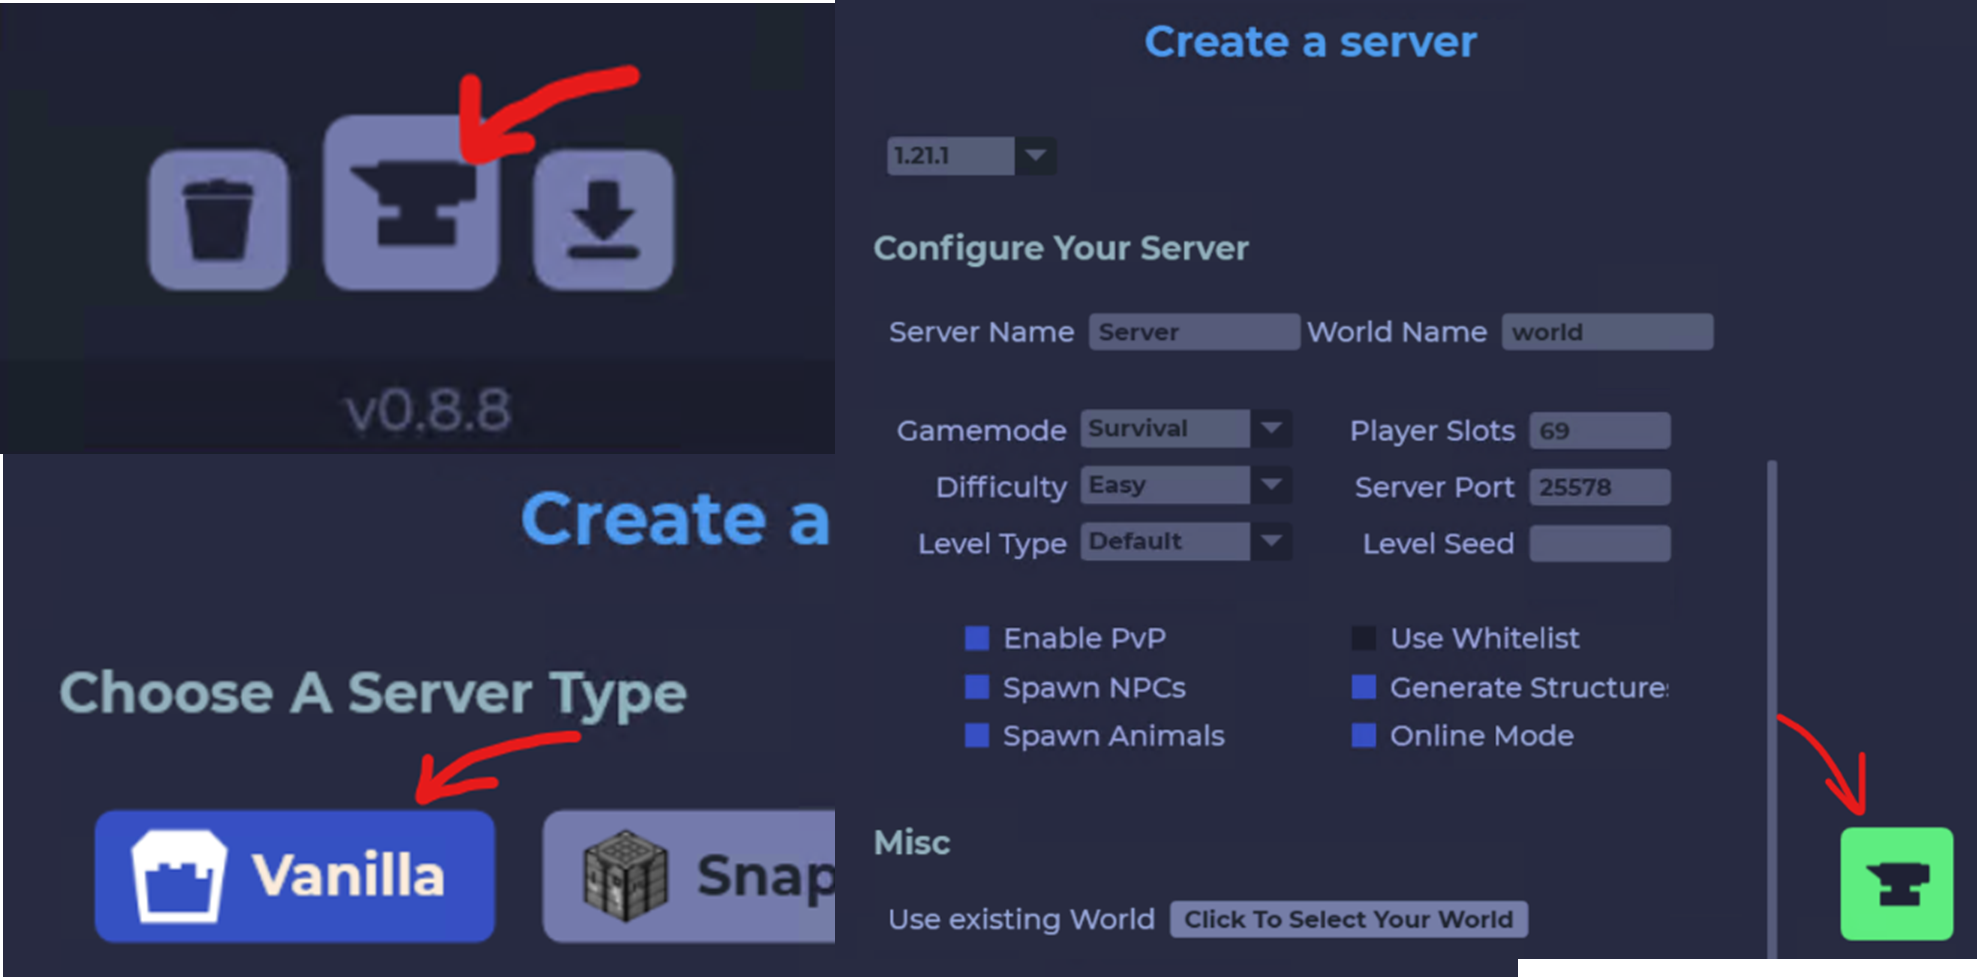Click the Server Name input field
The height and width of the screenshot is (977, 1977).
(x=1194, y=332)
